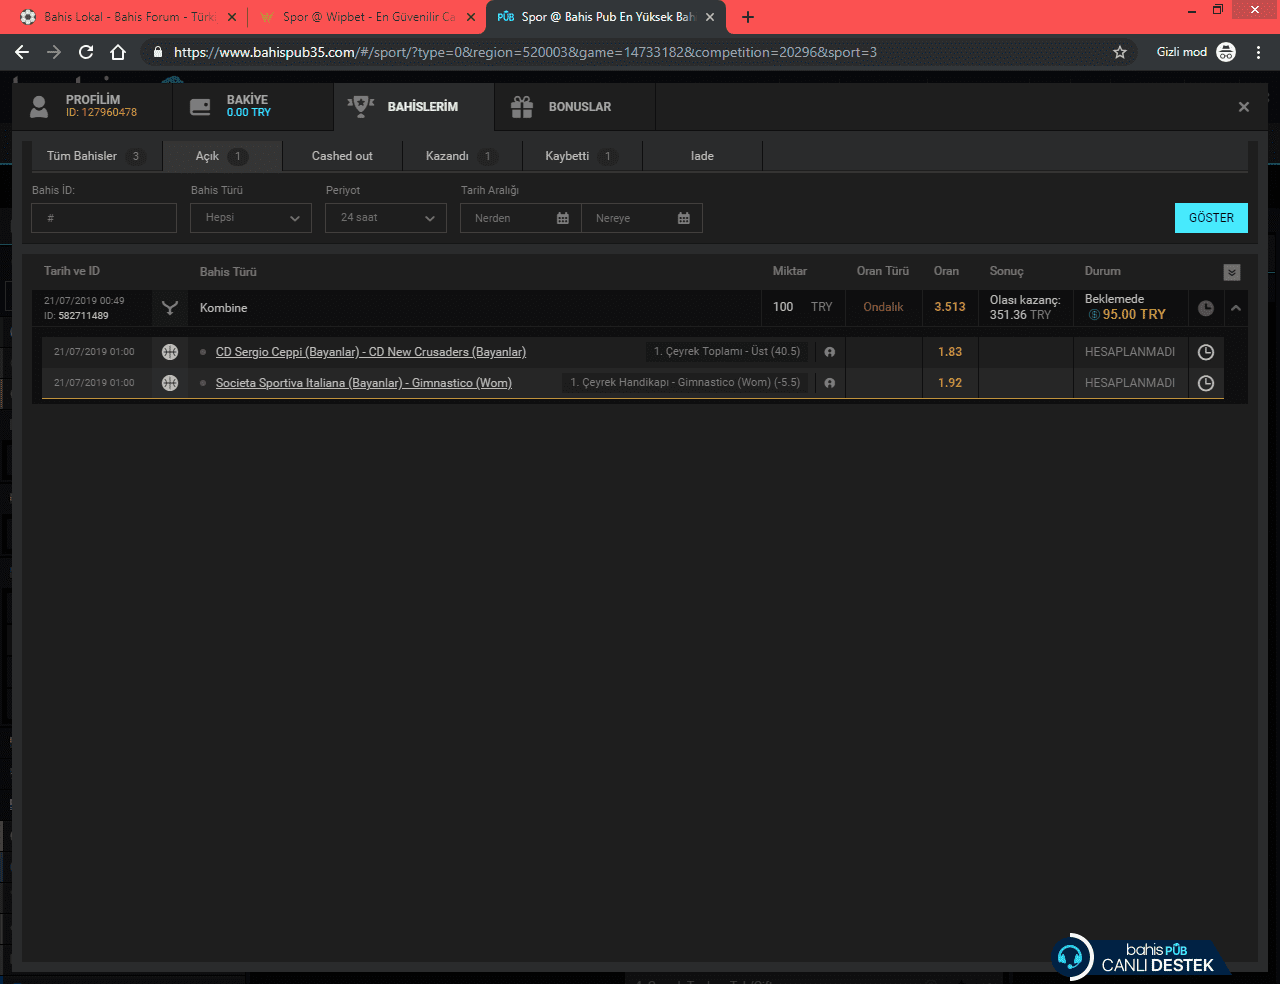Click the trophy icon beside Bahislerim
This screenshot has height=984, width=1280.
click(x=361, y=106)
